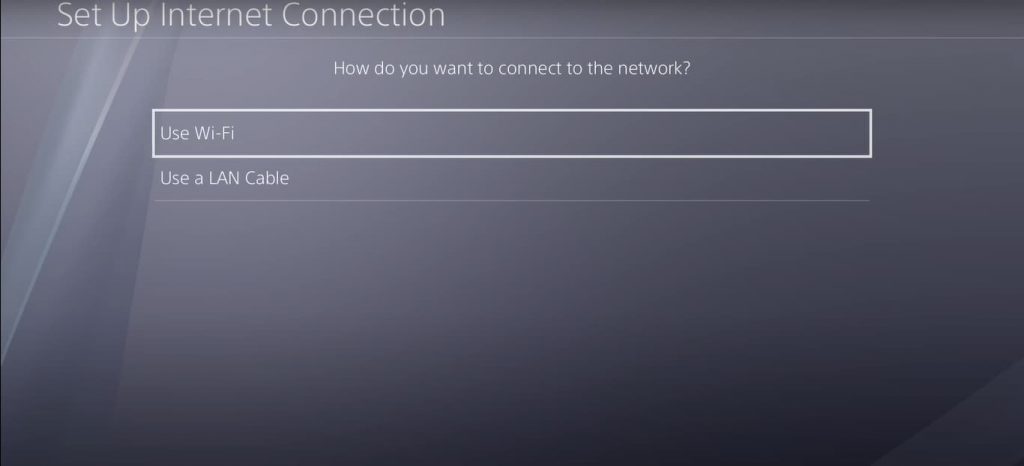
Task: Click the highlighted Use Wi-Fi row
Action: (511, 133)
